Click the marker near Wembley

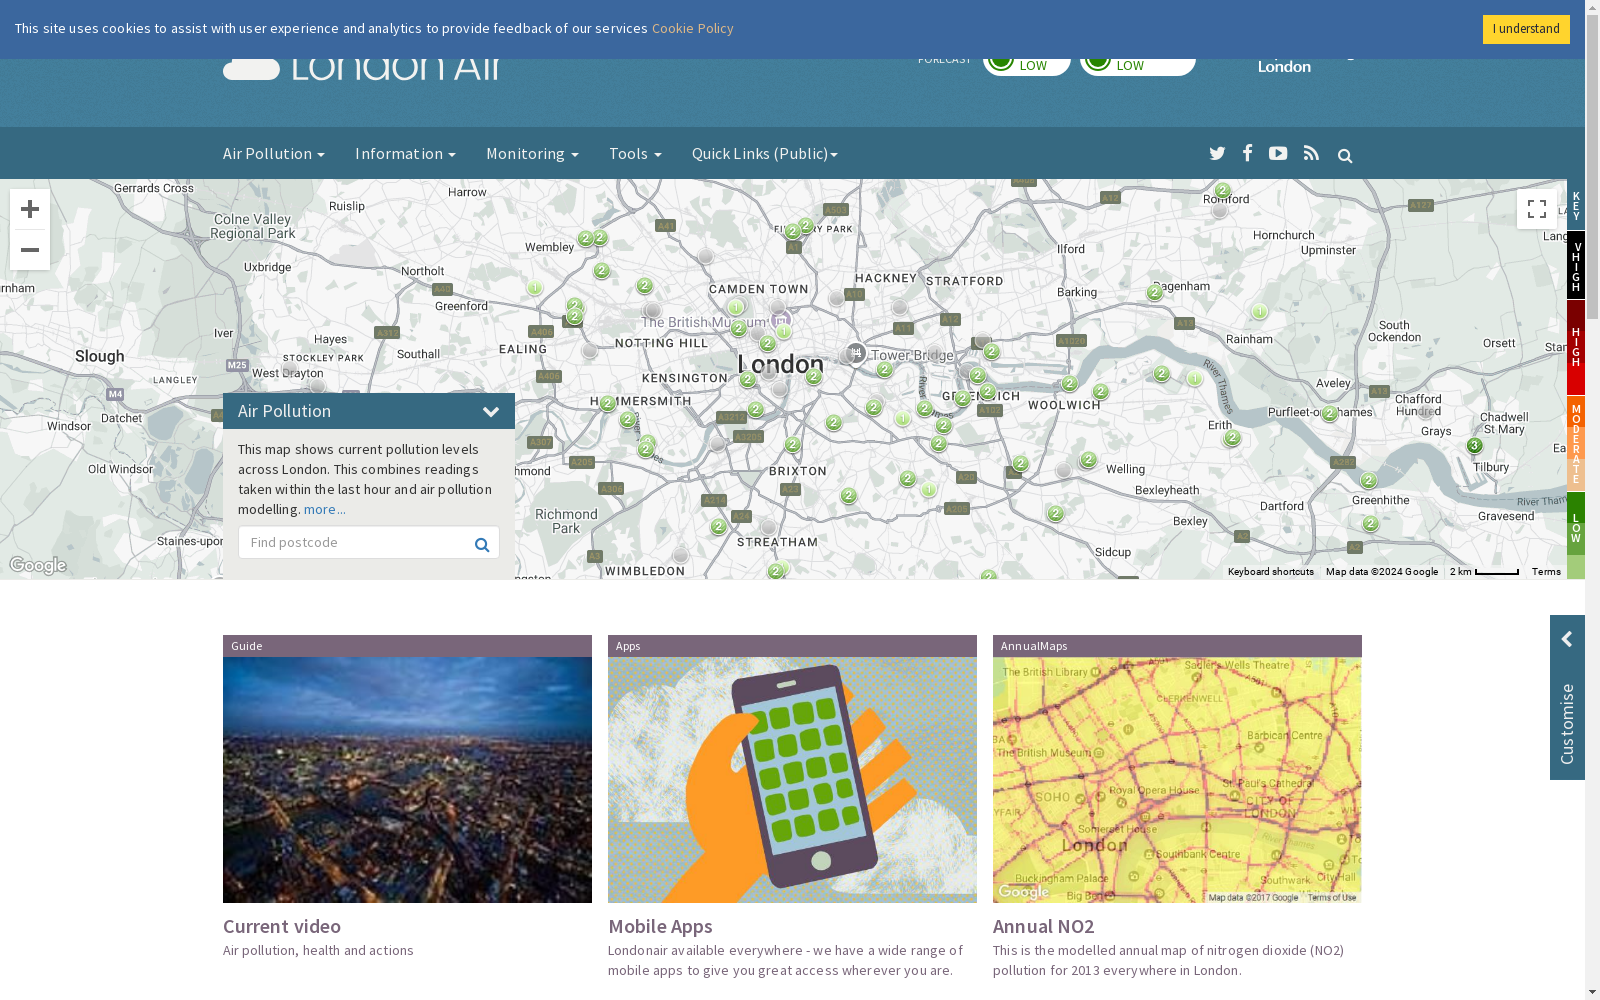pyautogui.click(x=586, y=239)
